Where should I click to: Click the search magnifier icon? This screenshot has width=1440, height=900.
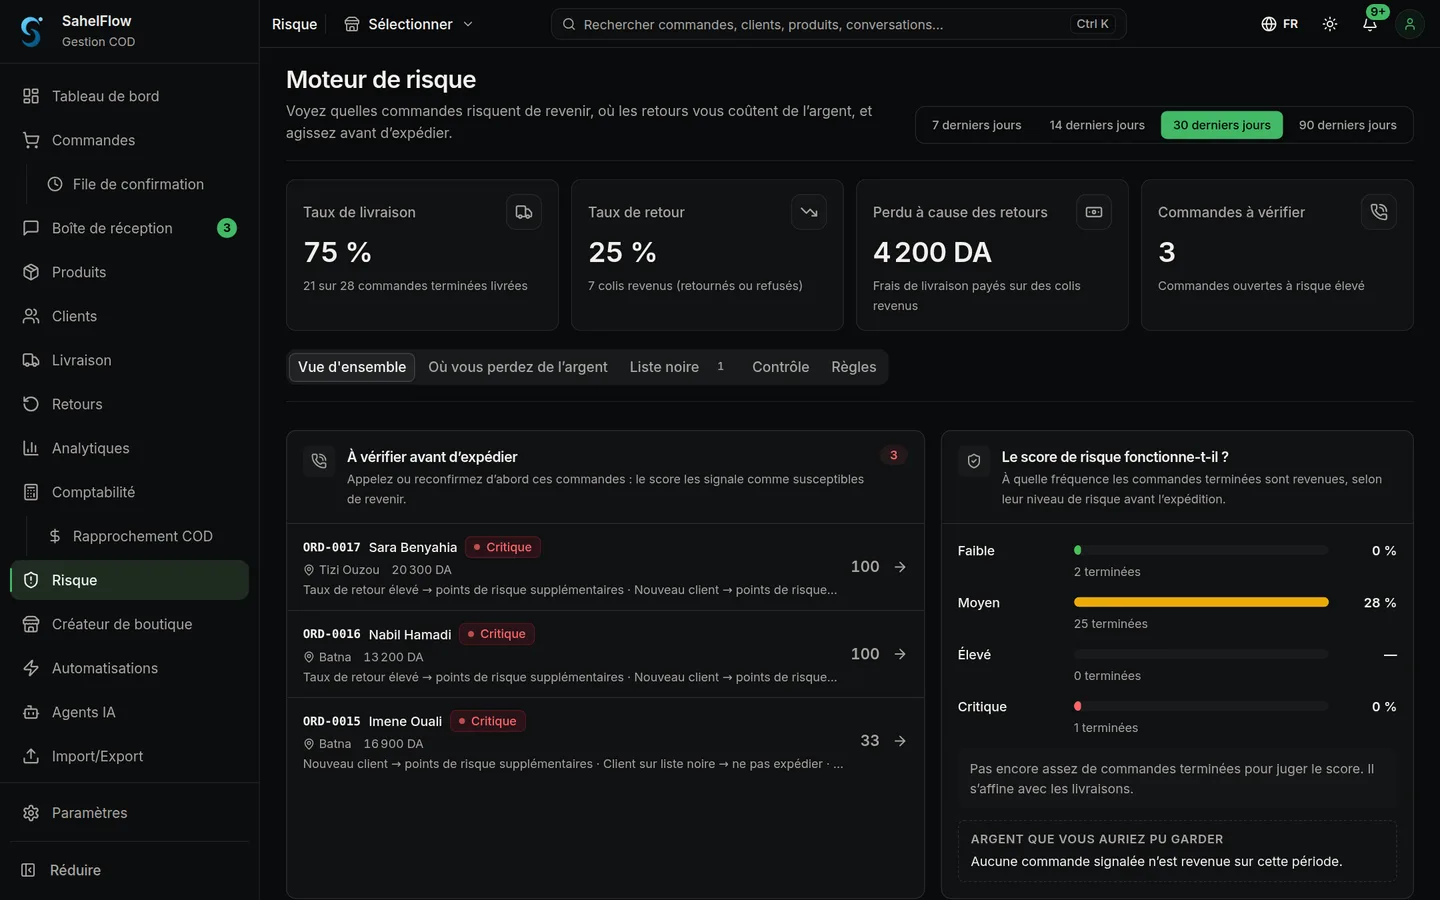[x=569, y=24]
